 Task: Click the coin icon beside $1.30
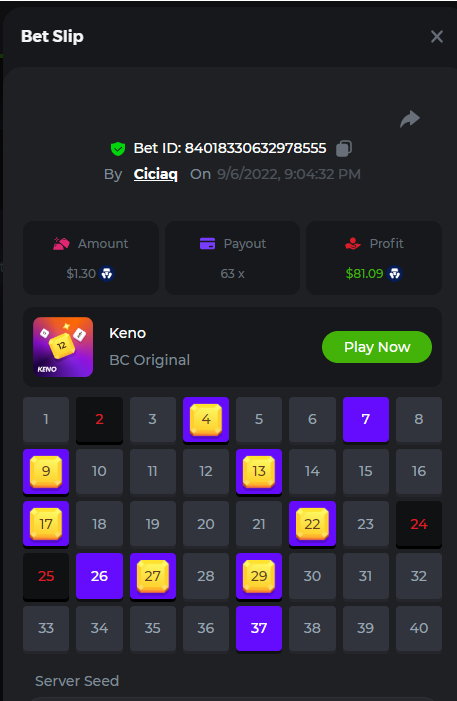click(x=106, y=273)
